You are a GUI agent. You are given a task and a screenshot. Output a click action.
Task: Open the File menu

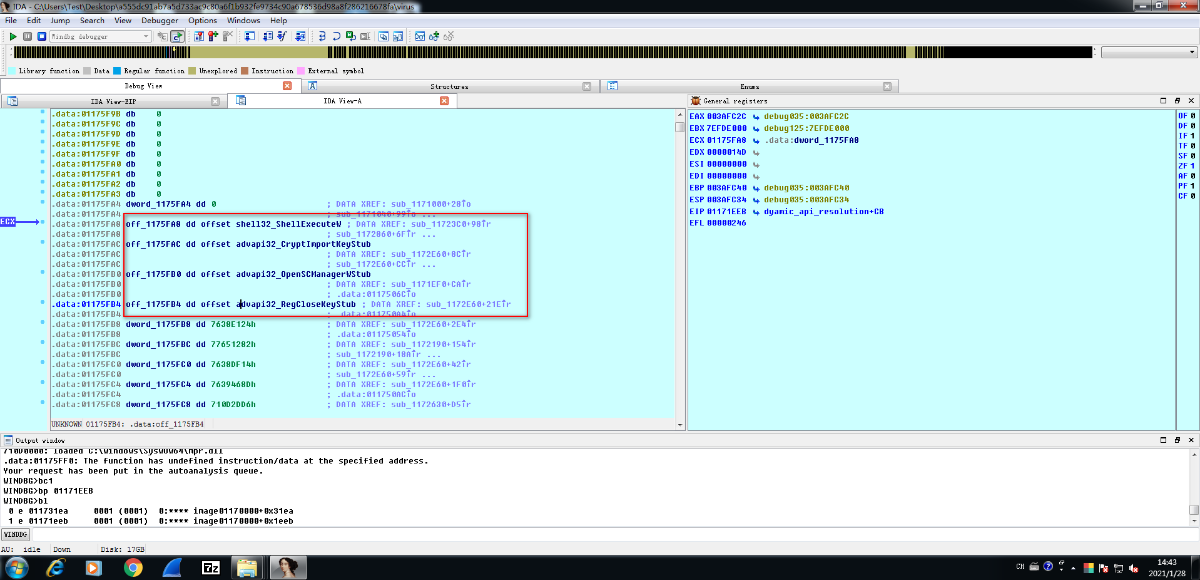pos(10,20)
